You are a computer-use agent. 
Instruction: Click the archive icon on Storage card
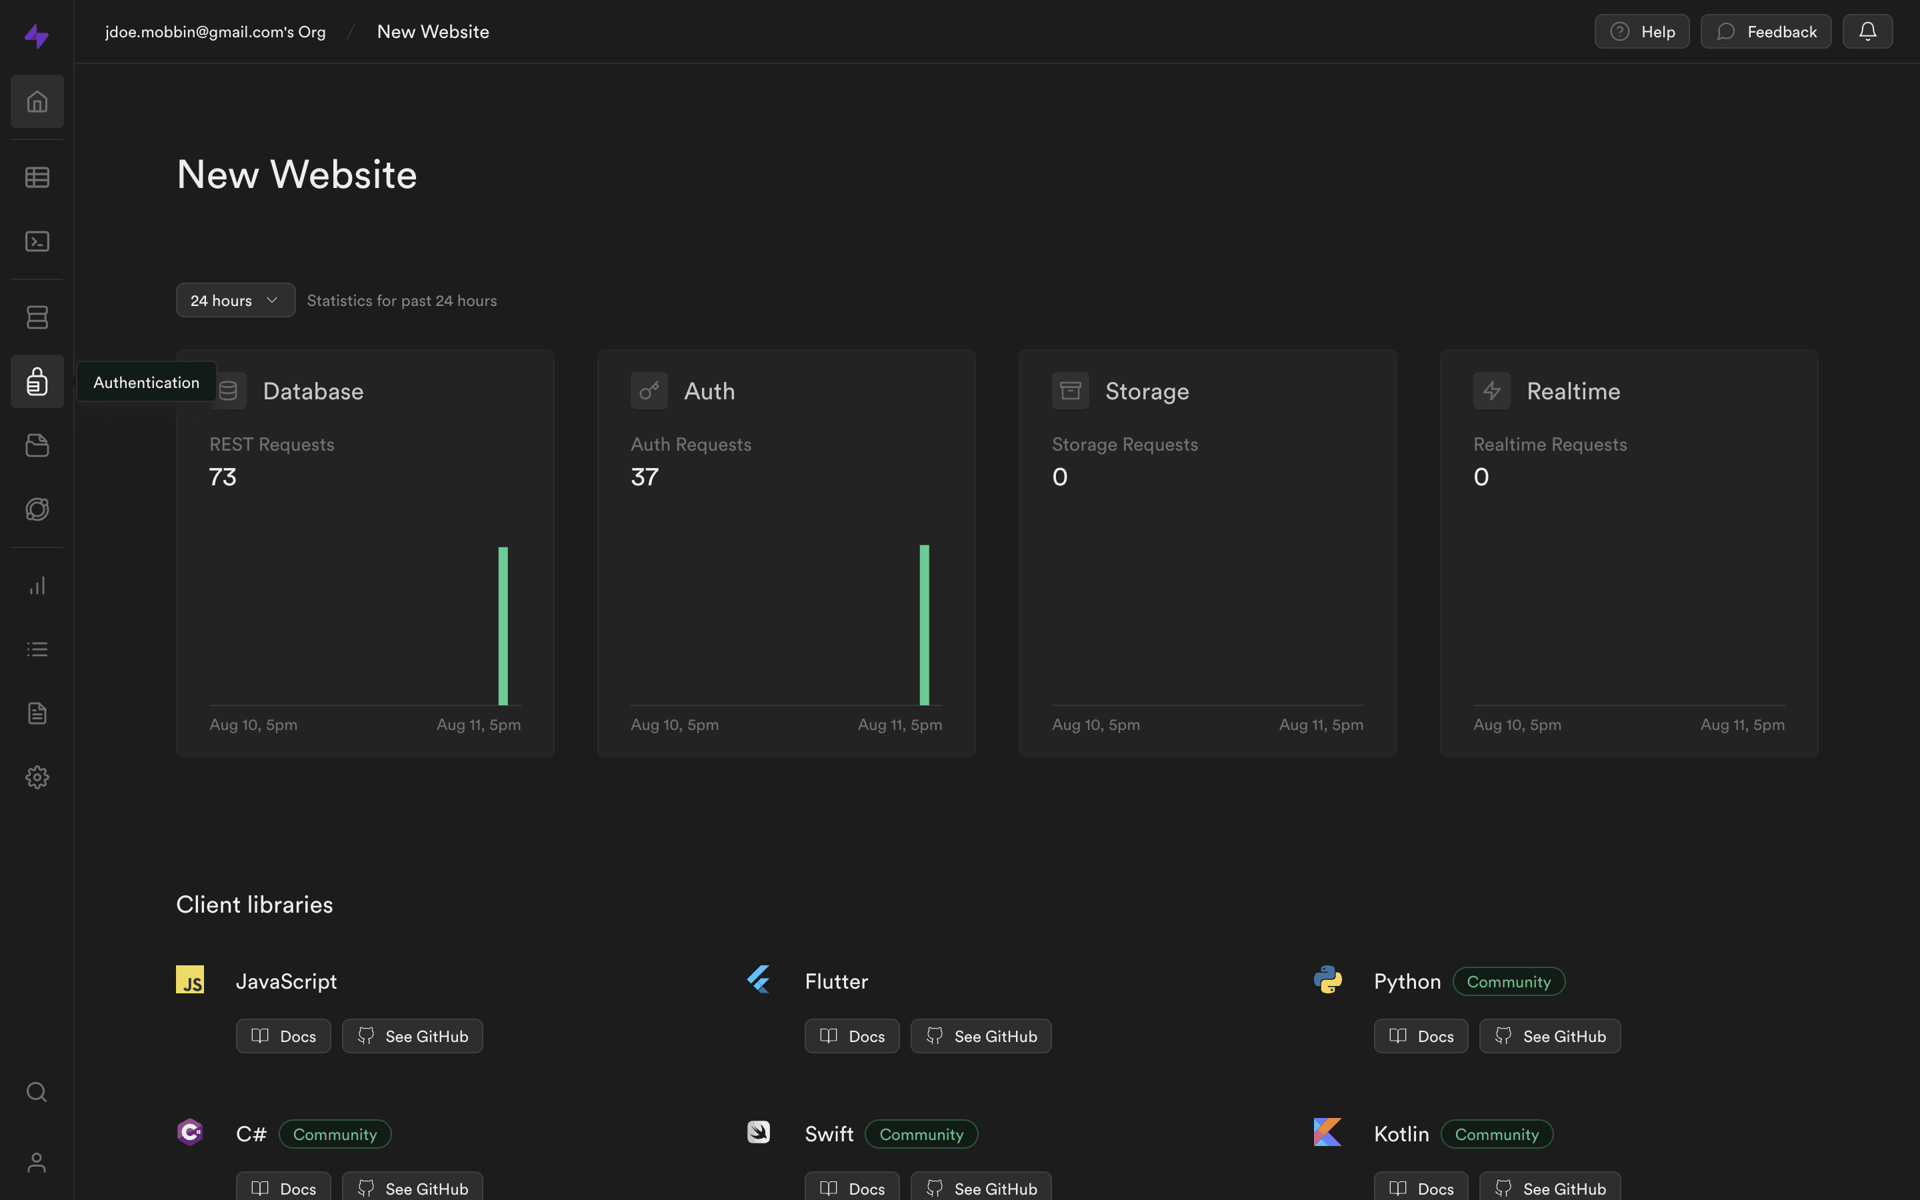tap(1070, 391)
